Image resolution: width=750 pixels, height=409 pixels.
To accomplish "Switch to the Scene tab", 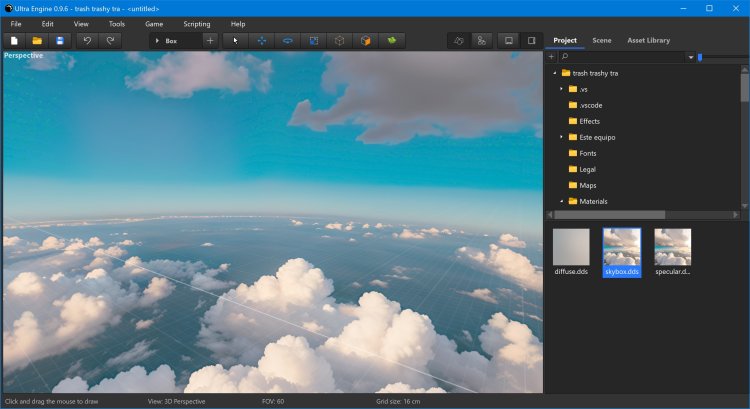I will coord(602,40).
